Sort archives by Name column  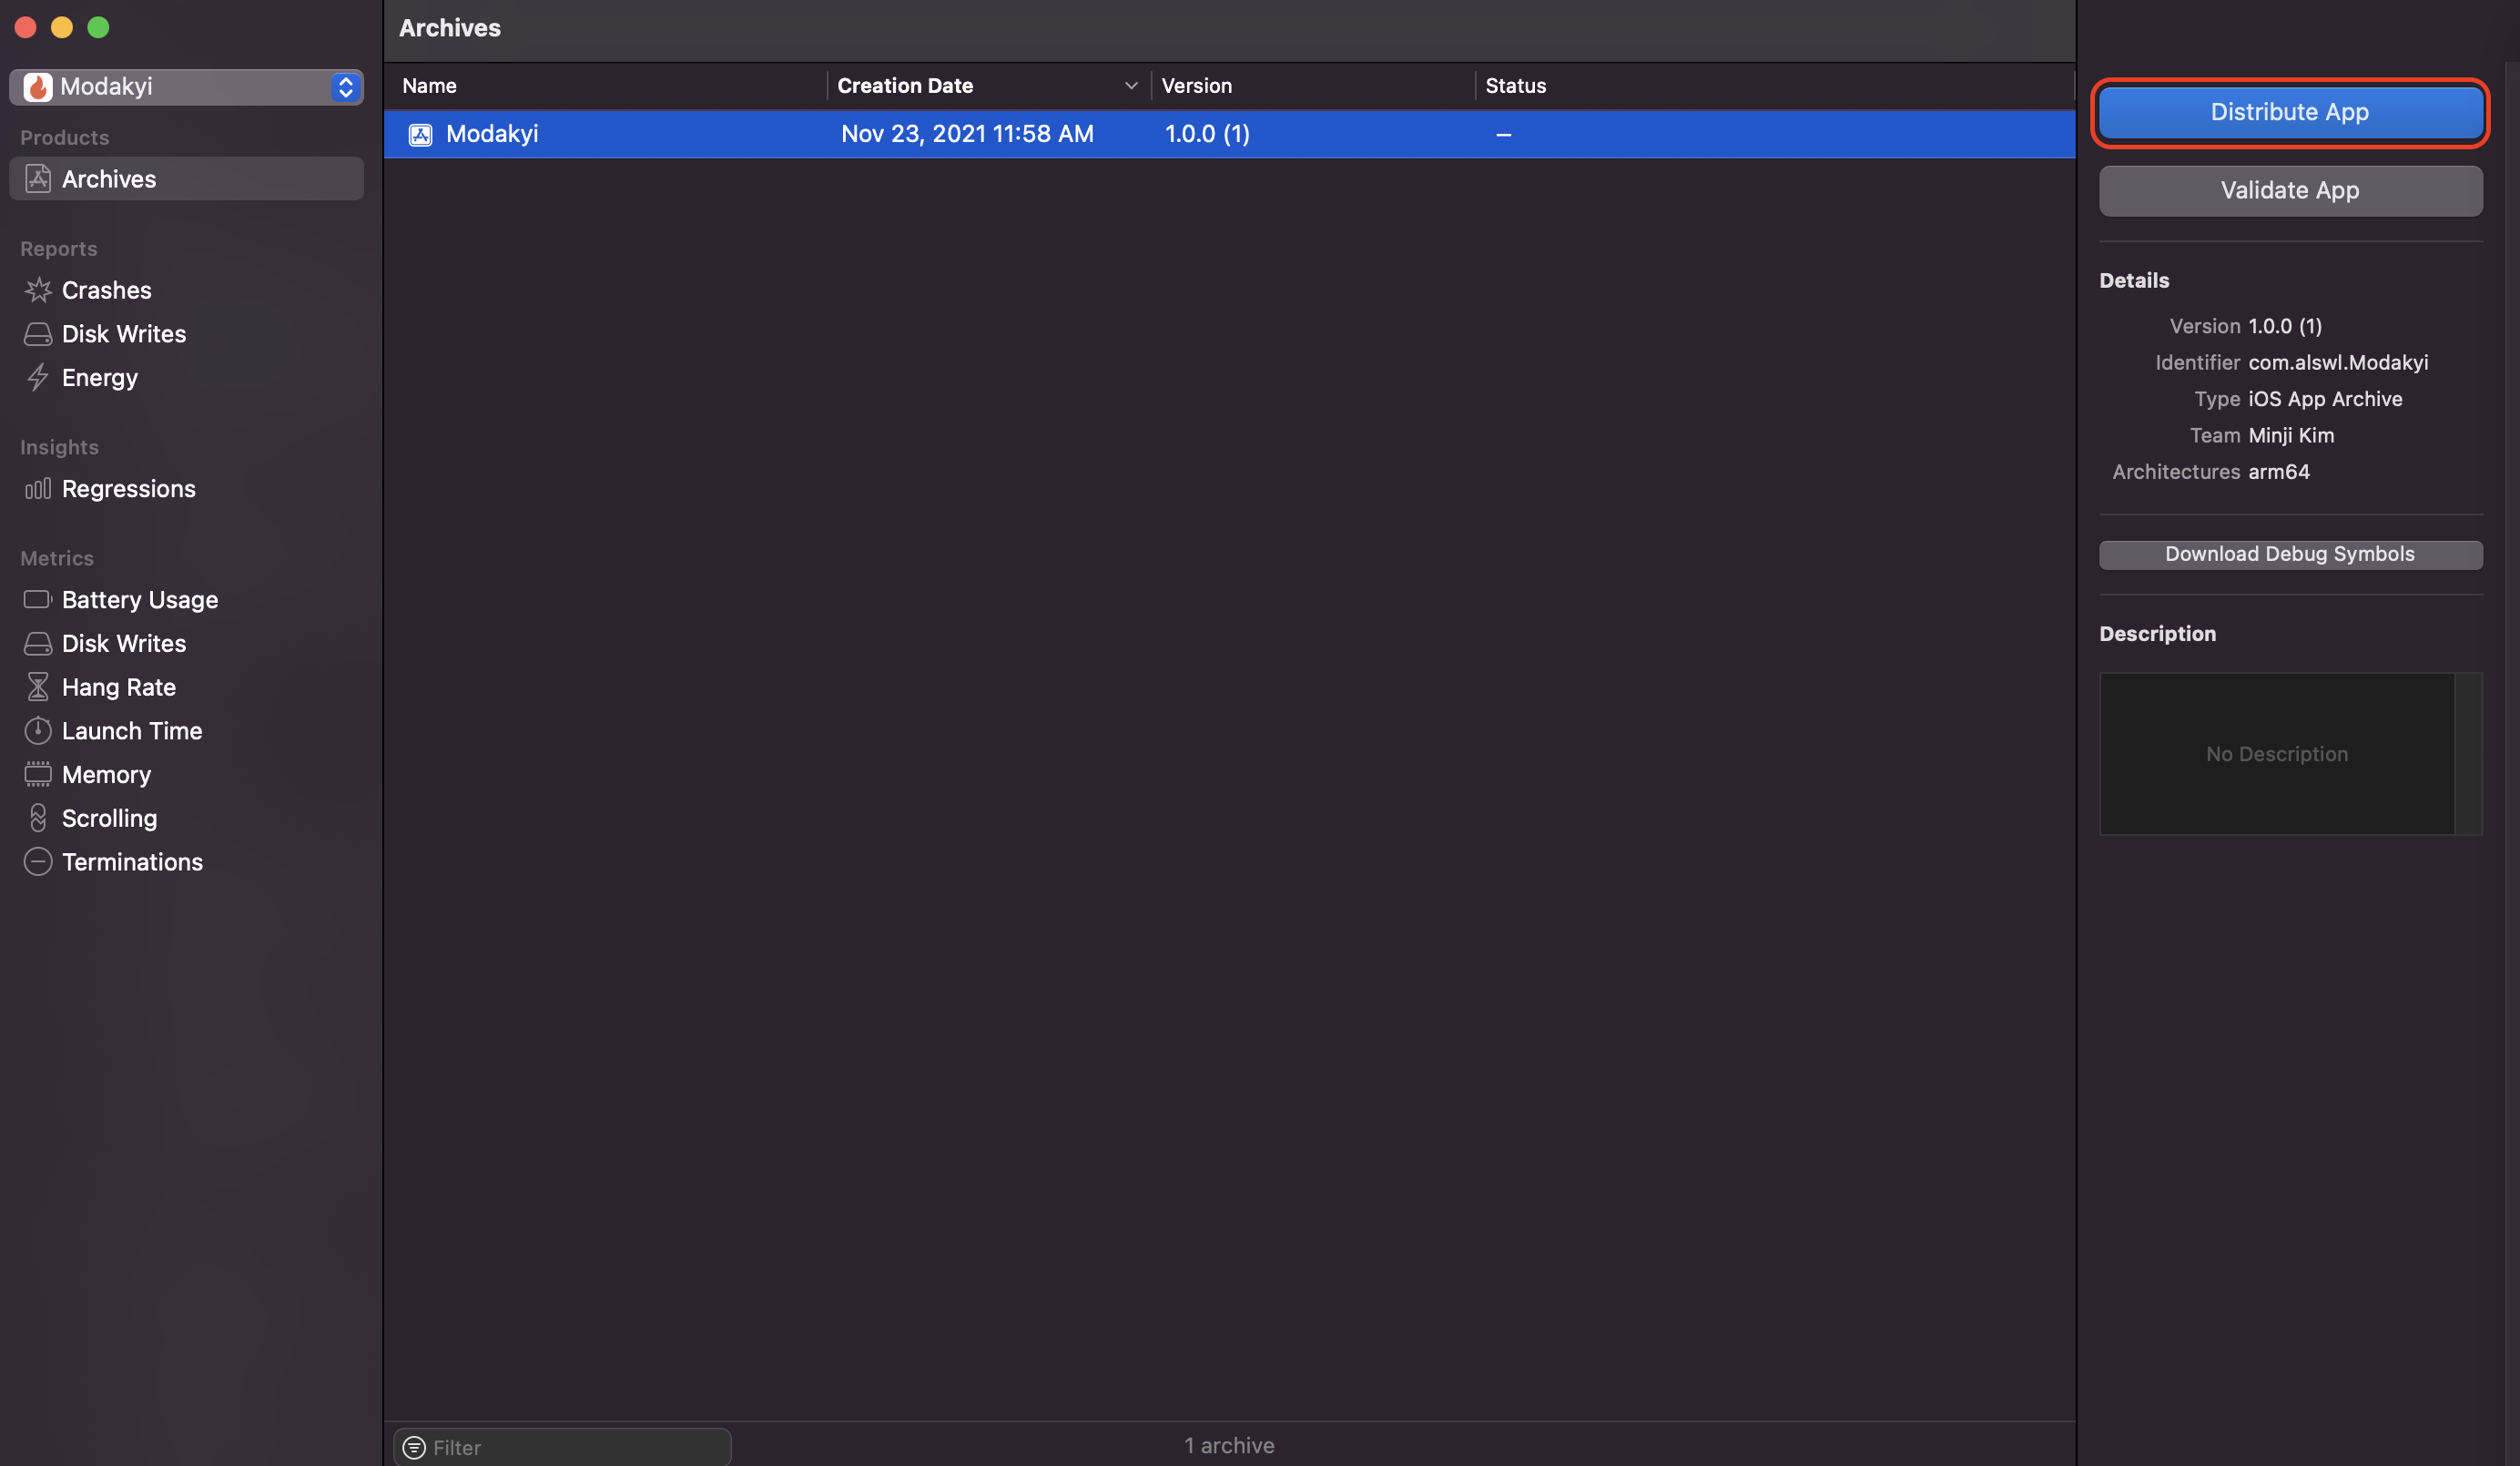tap(606, 86)
